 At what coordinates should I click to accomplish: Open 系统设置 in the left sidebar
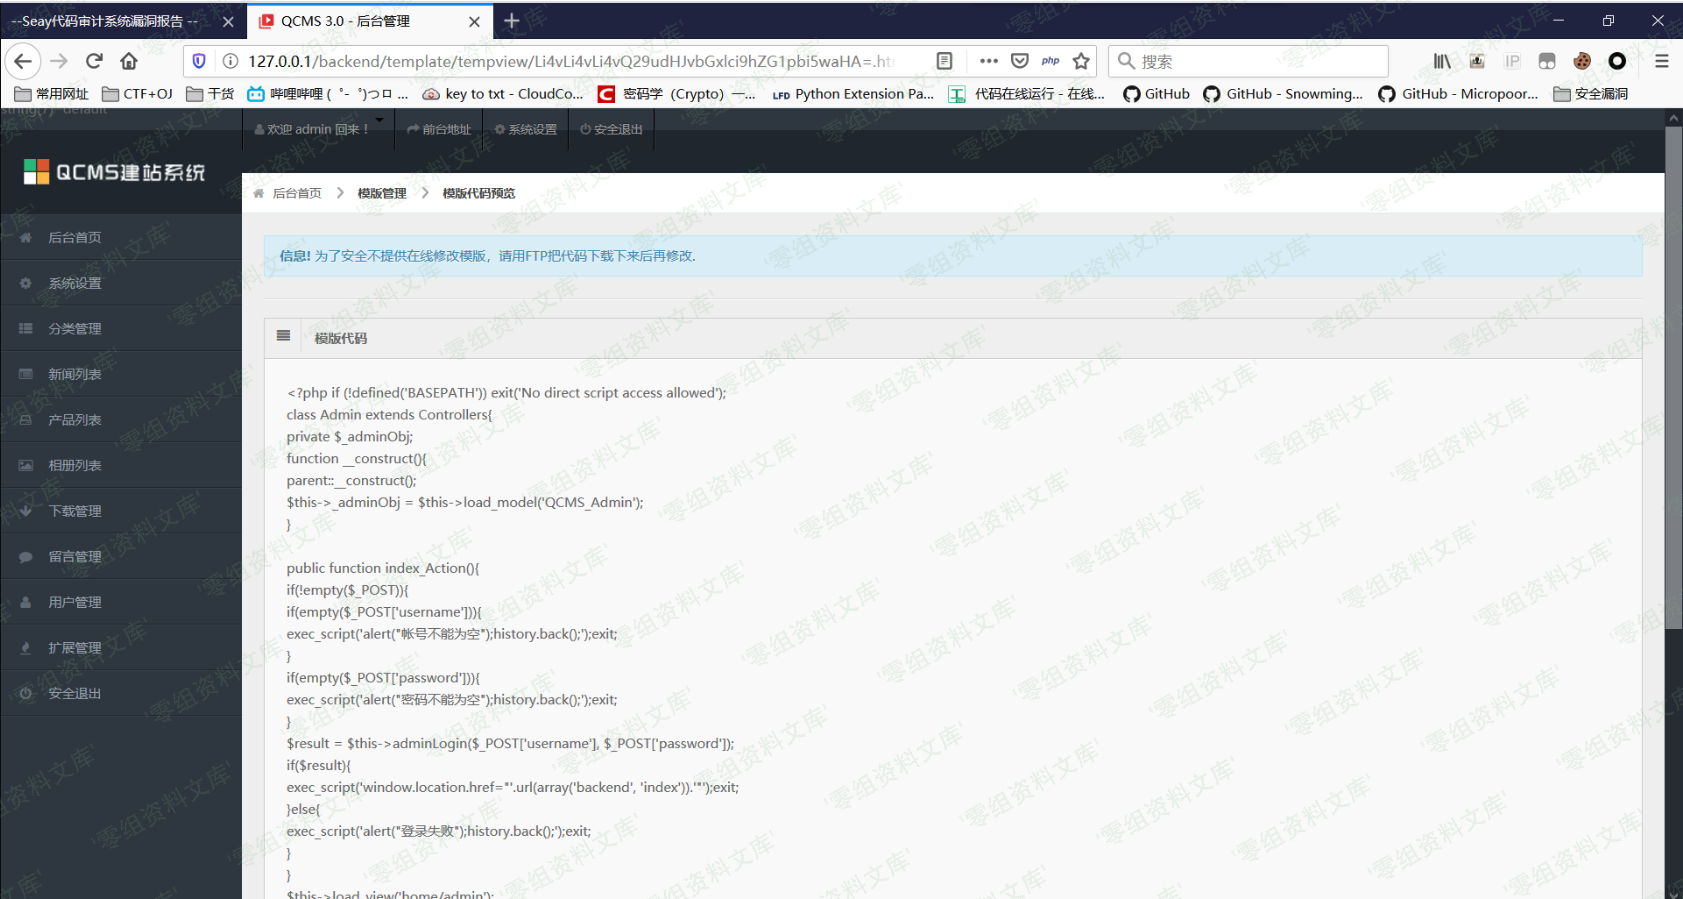[x=75, y=283]
